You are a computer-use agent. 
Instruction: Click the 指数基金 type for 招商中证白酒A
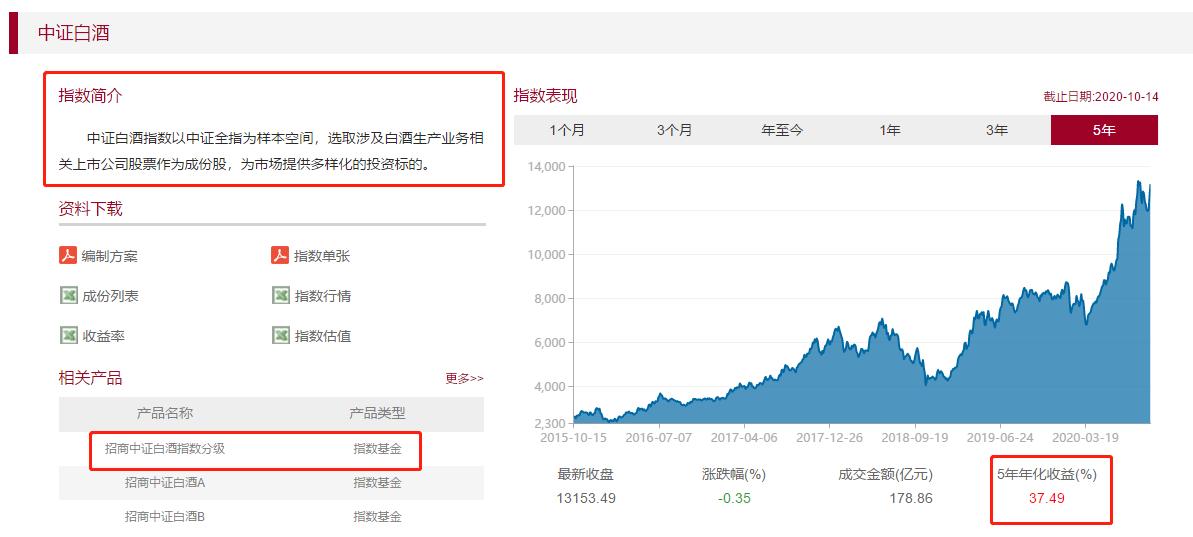(377, 482)
